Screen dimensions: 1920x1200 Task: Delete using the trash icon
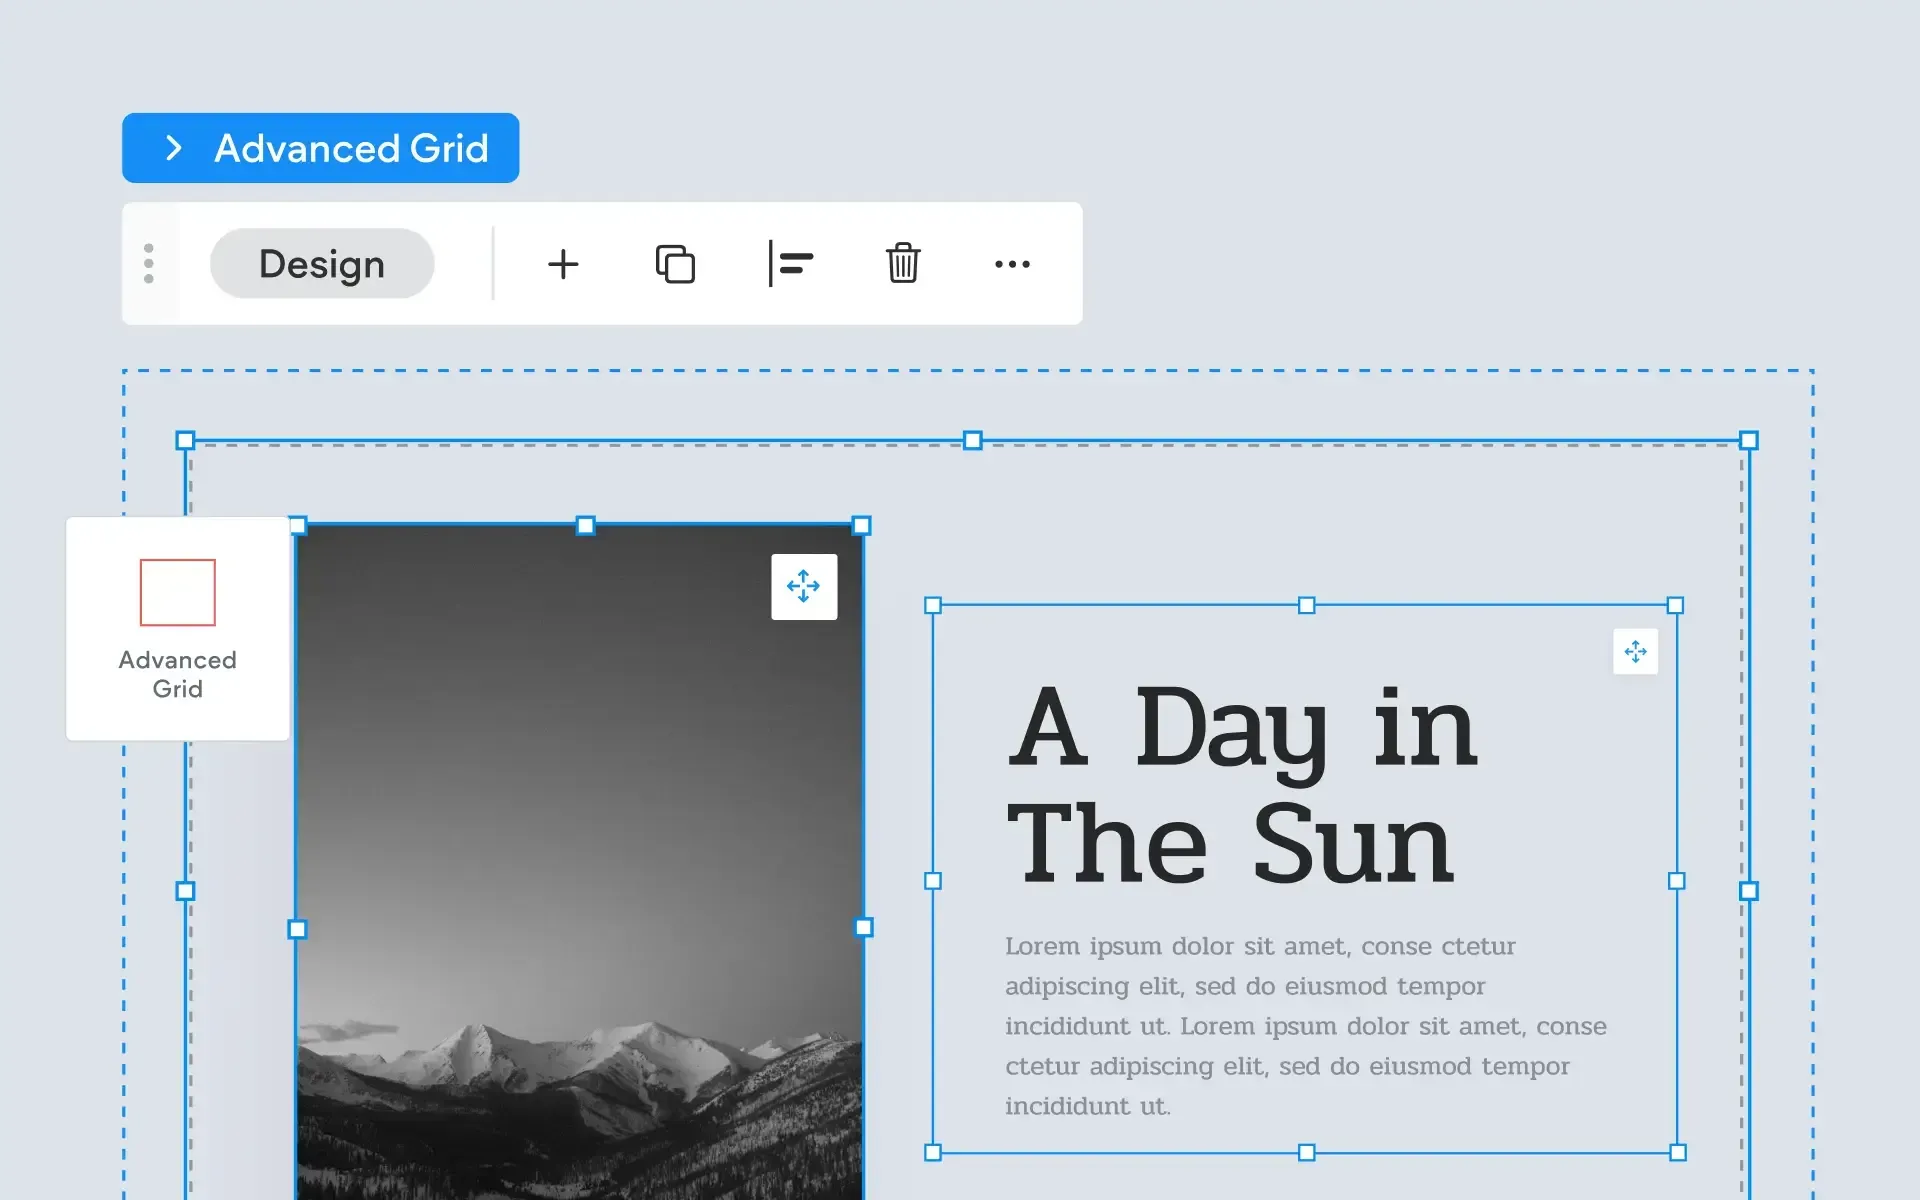[903, 263]
